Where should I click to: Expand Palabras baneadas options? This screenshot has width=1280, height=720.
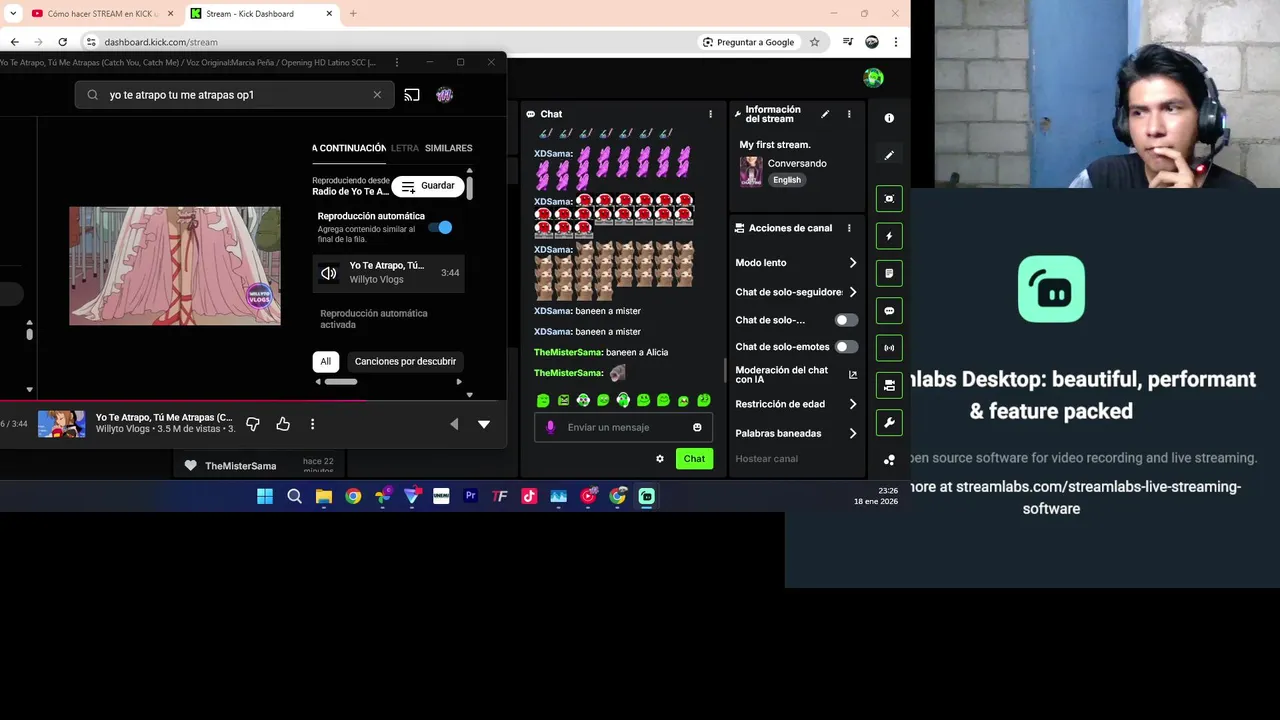pyautogui.click(x=853, y=434)
